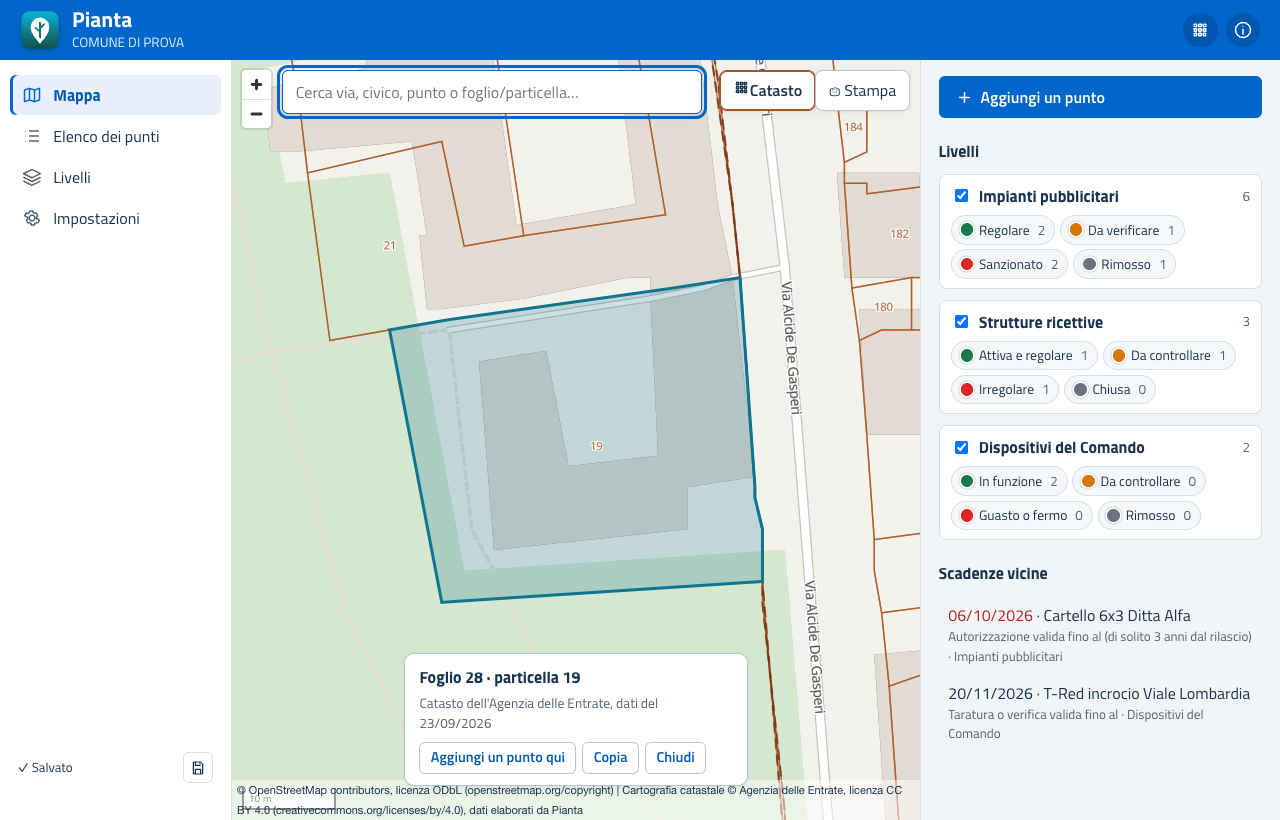The width and height of the screenshot is (1280, 820).
Task: Filter by Da verificare status chip
Action: pos(1122,230)
